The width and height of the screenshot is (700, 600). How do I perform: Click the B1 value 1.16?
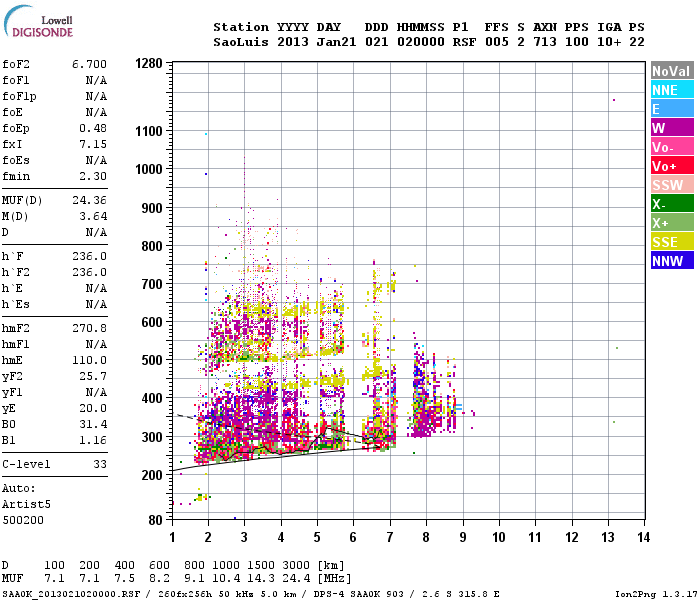click(93, 440)
